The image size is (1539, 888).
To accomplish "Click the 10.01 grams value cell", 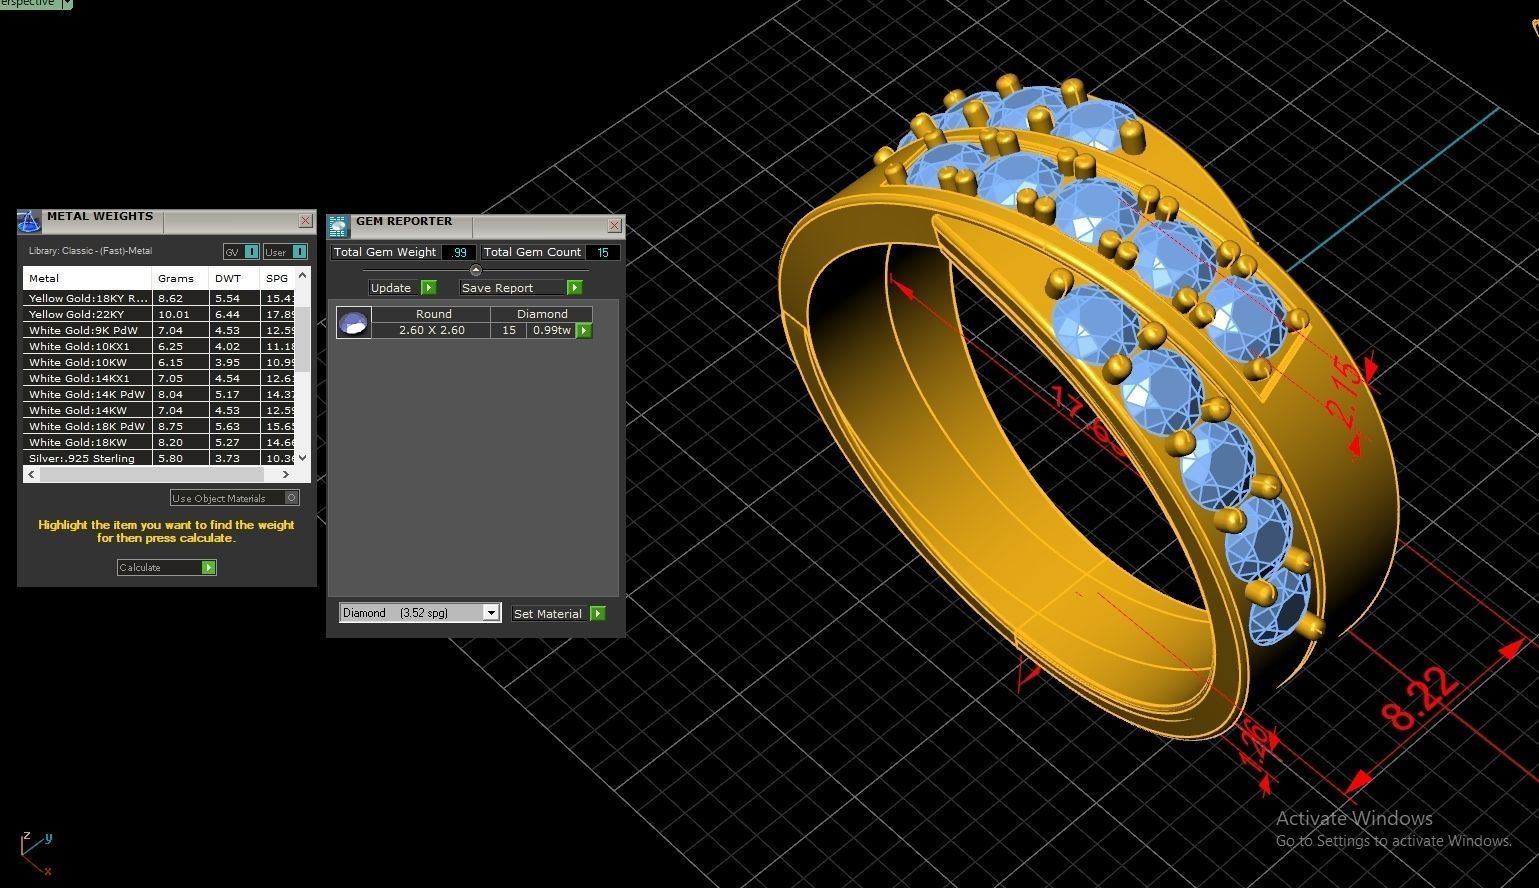I will pyautogui.click(x=180, y=314).
